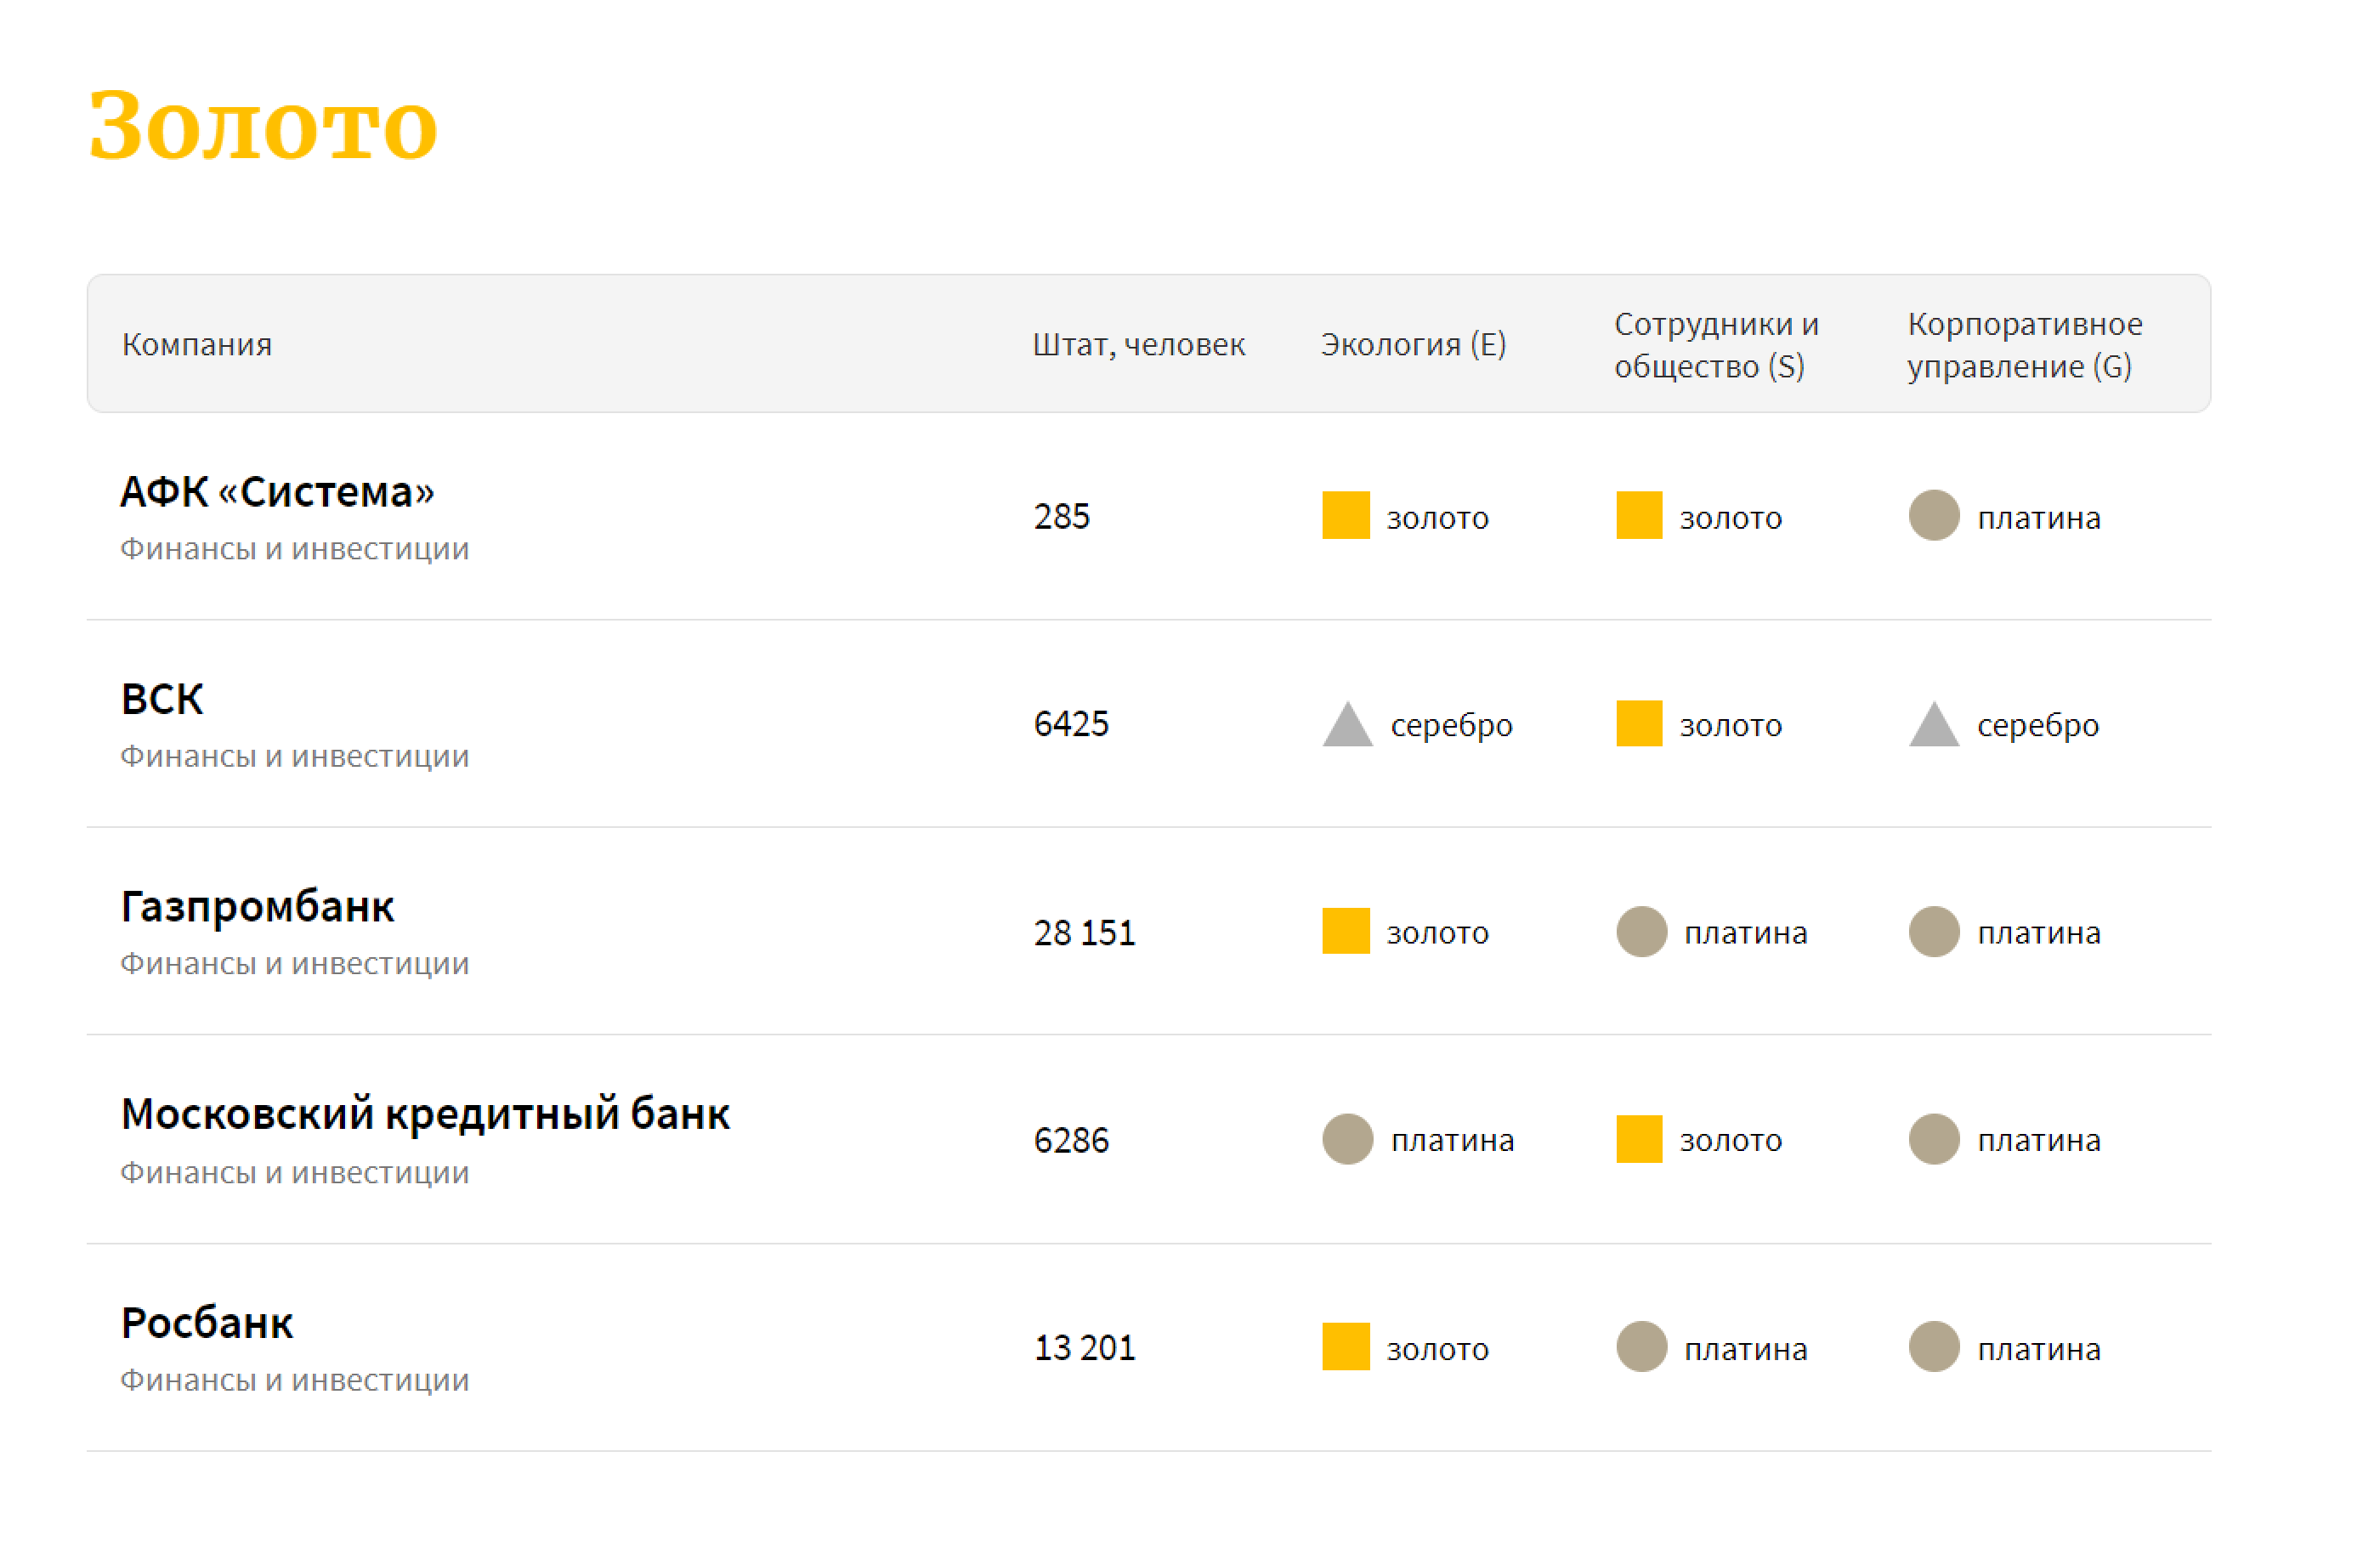Click the Штат, человек column header
Image resolution: width=2380 pixels, height=1559 pixels.
(x=1138, y=344)
